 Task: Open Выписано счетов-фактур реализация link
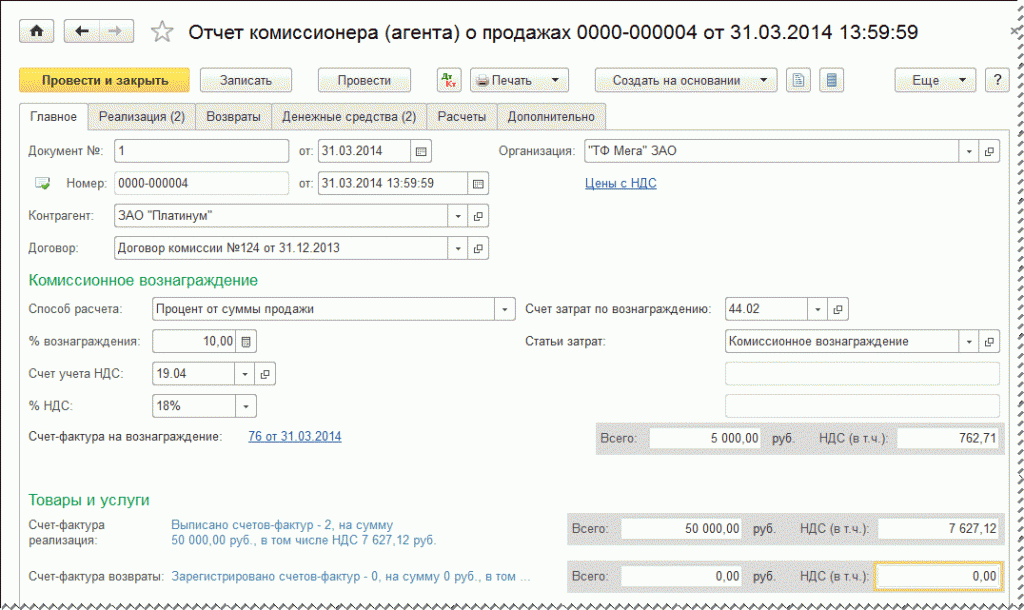pos(304,532)
